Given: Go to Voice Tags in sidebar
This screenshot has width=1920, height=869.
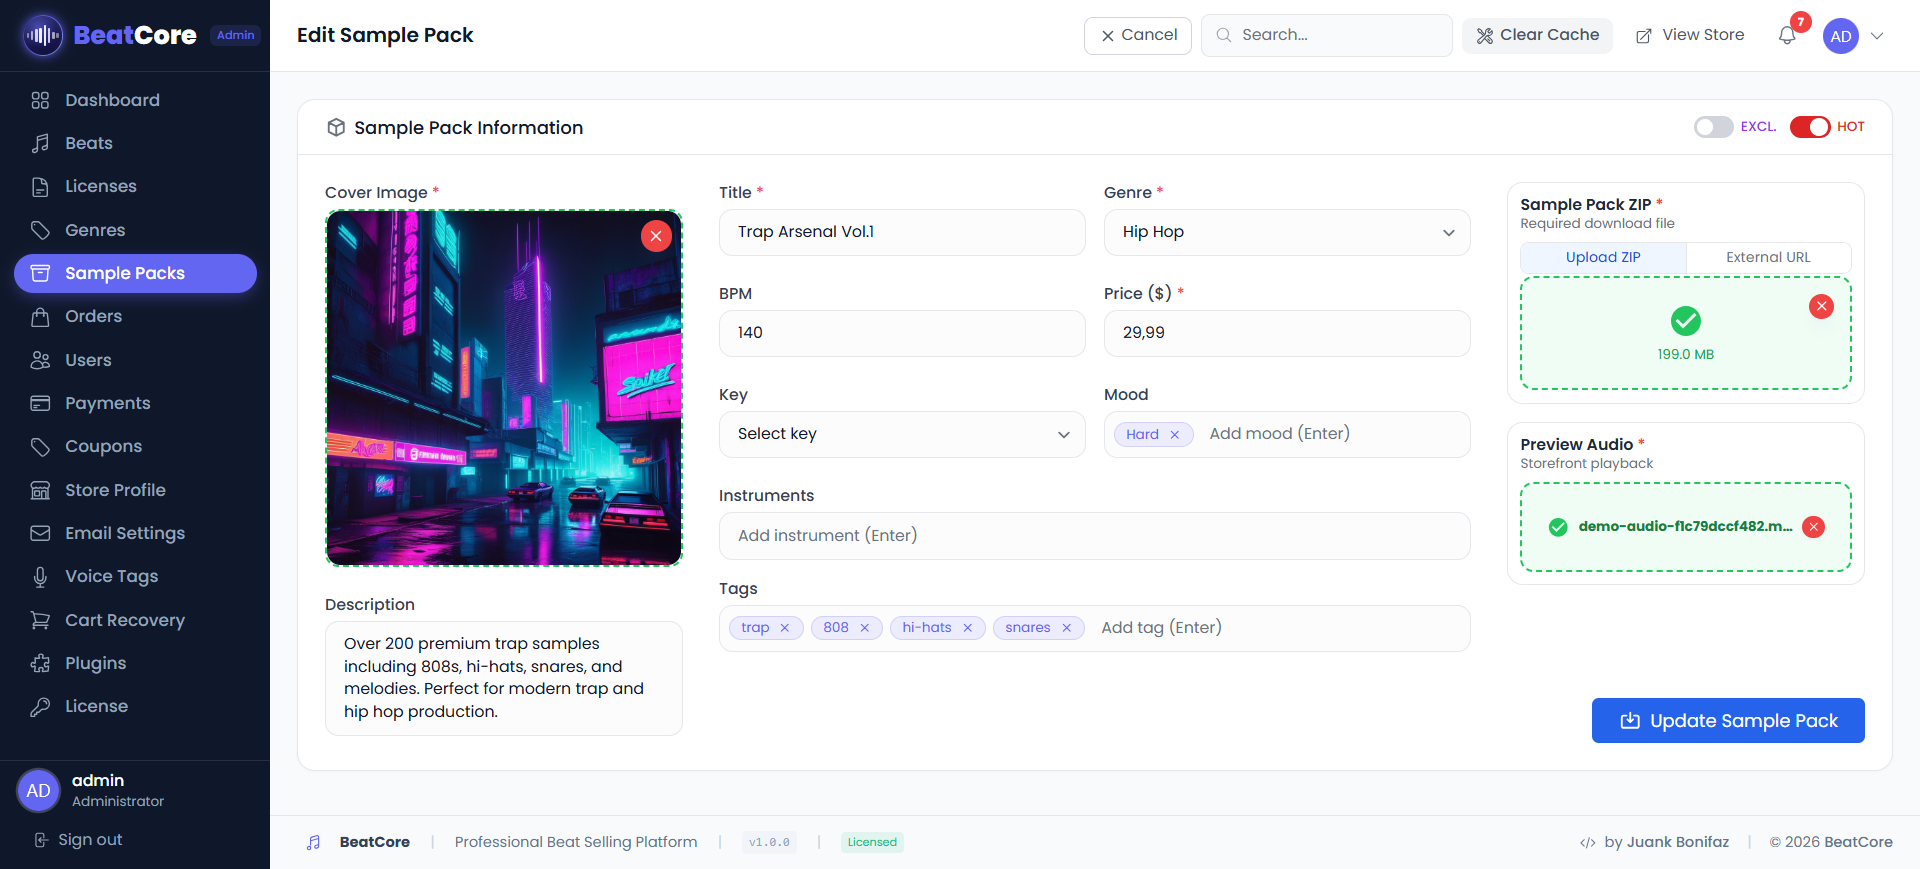Looking at the screenshot, I should click(x=111, y=576).
